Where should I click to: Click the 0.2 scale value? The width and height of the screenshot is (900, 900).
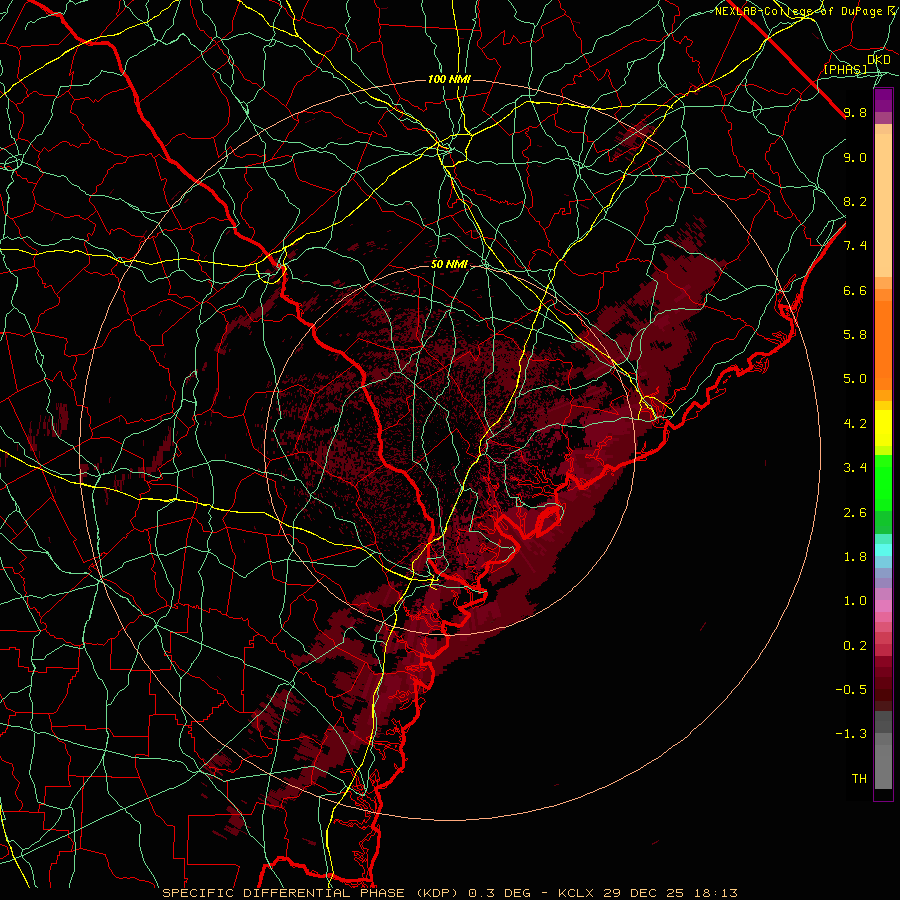click(855, 646)
